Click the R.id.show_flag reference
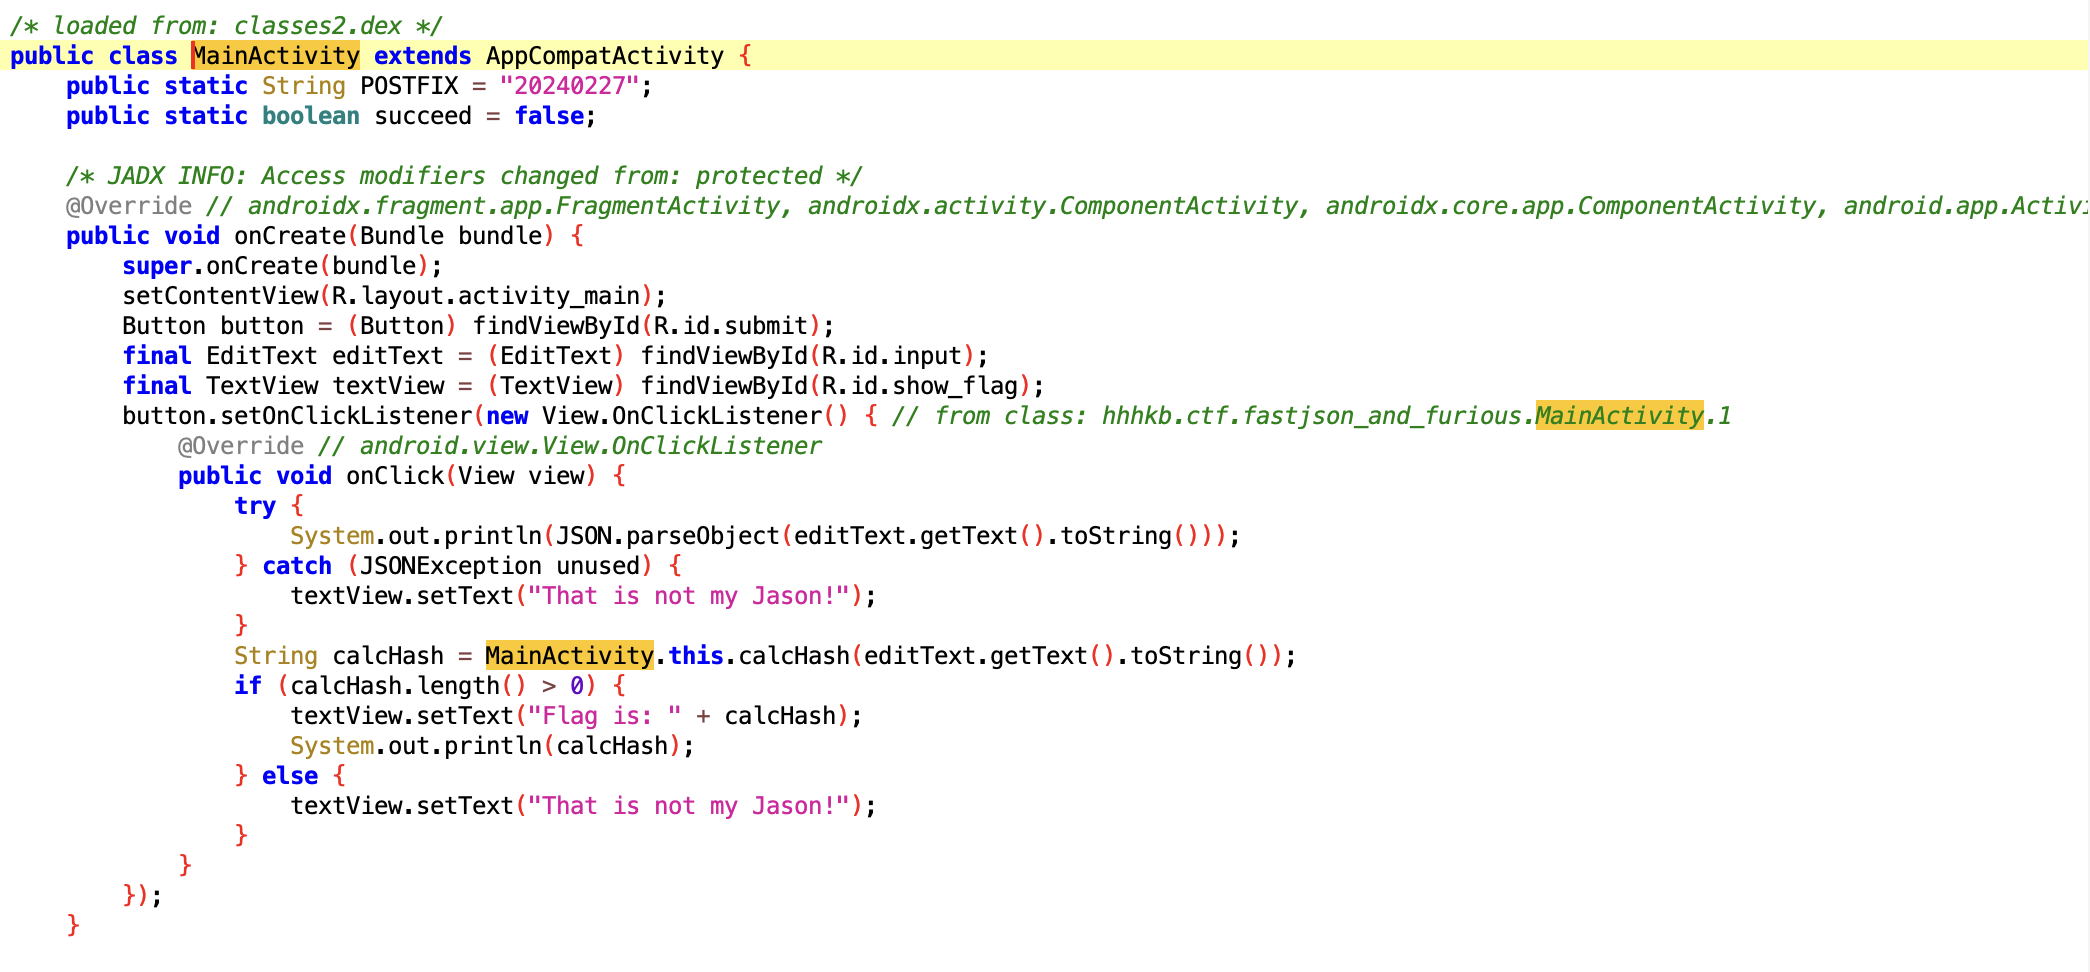The image size is (2090, 972). pos(920,386)
